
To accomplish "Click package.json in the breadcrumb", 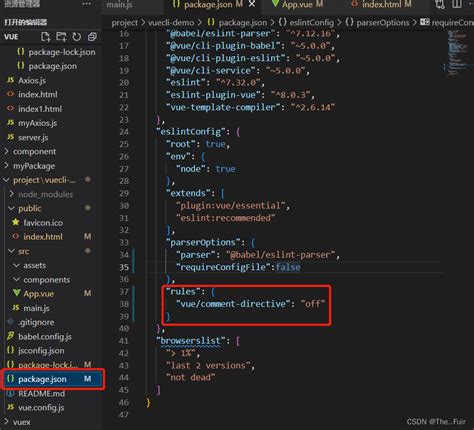I will [243, 23].
